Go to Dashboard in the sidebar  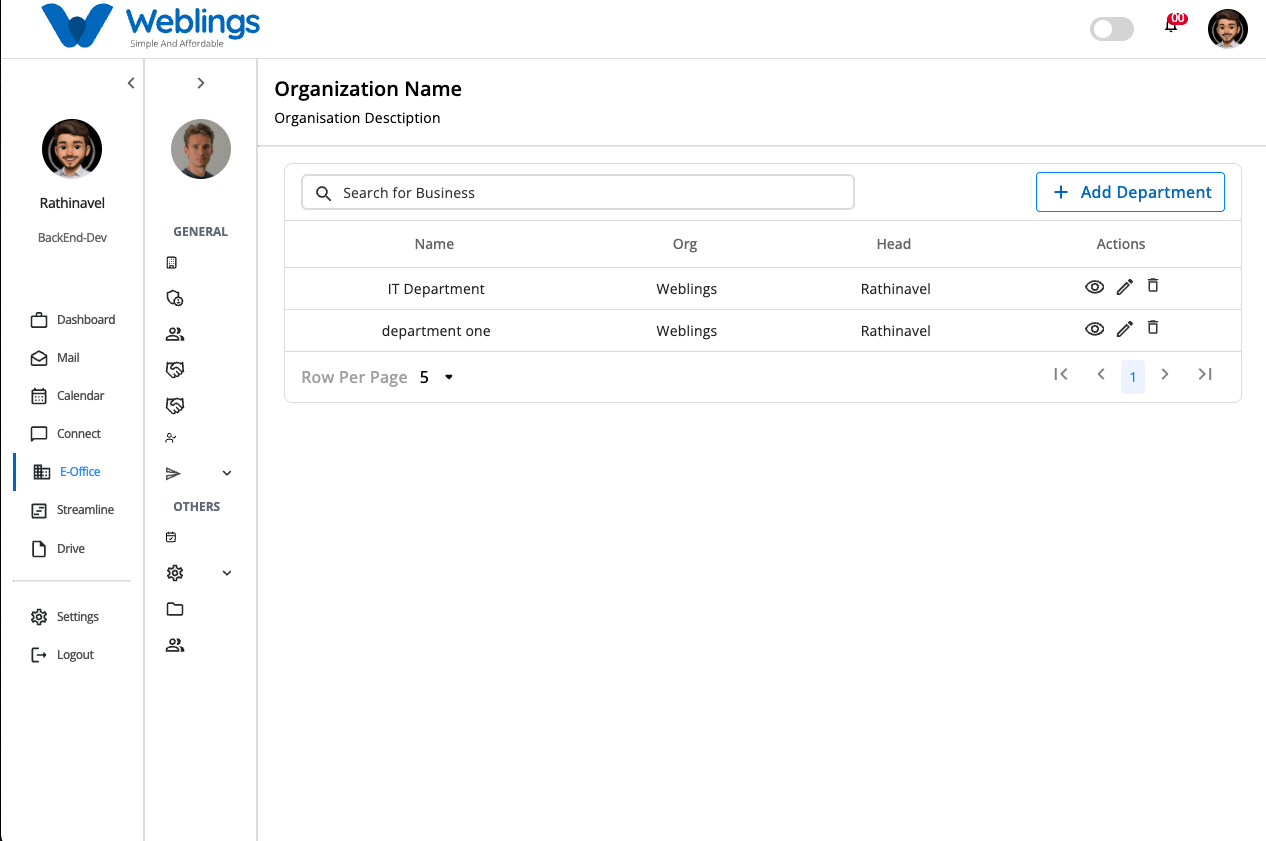point(73,320)
